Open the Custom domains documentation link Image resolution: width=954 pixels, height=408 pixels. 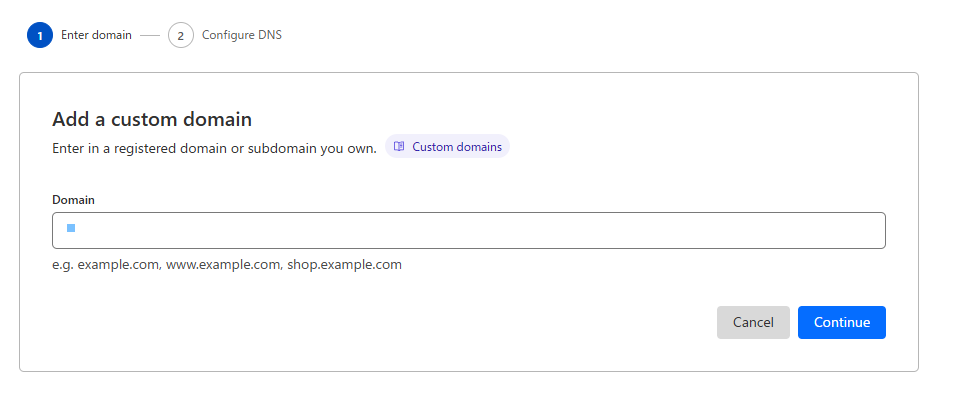pos(456,147)
